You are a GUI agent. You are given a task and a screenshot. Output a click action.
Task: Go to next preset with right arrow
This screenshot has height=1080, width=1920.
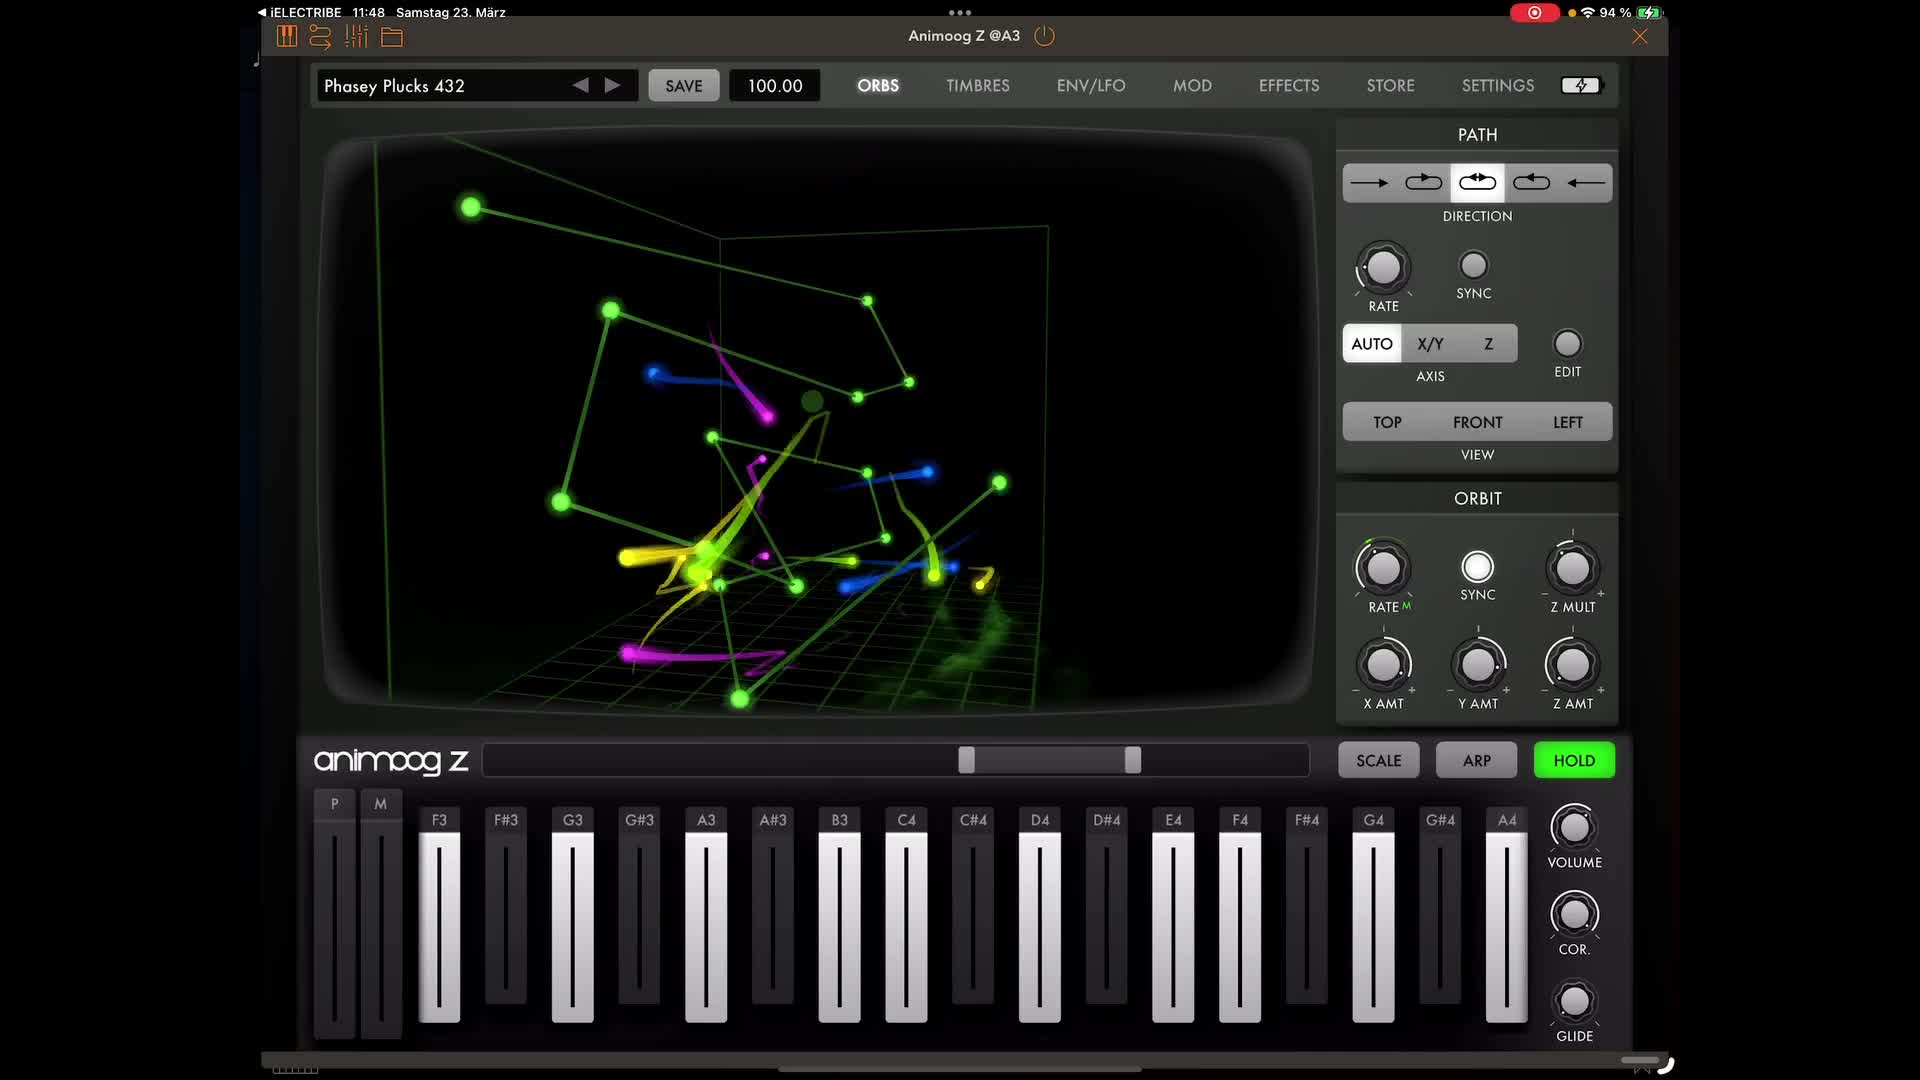coord(612,86)
